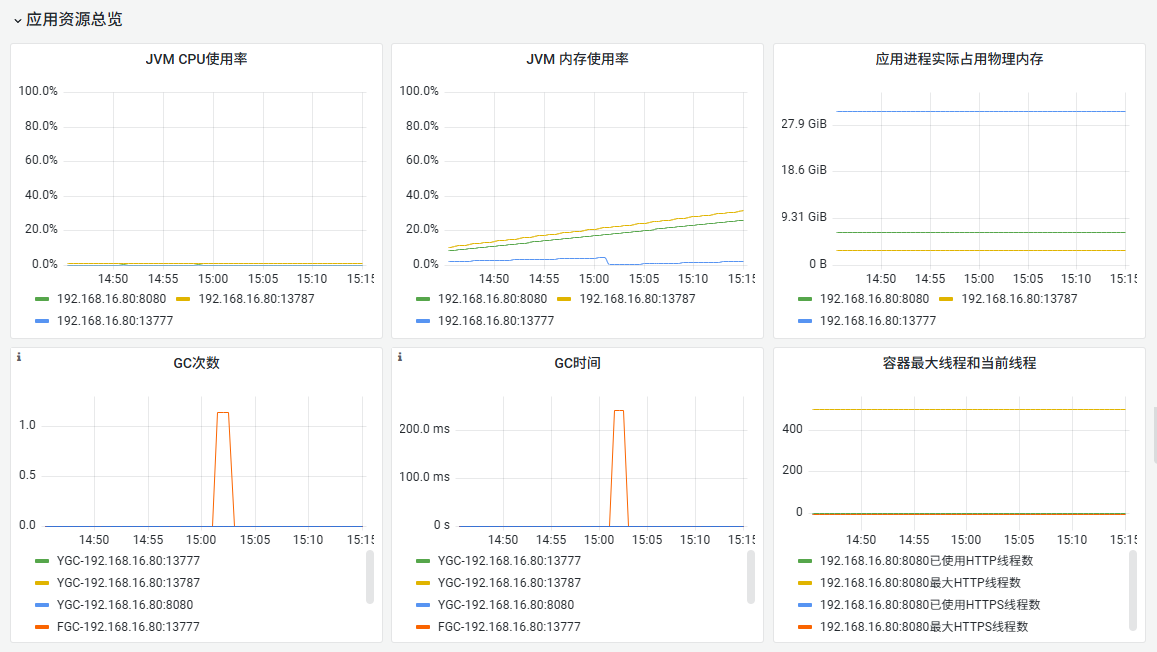Click yellow swatch for 192.168.16.80:13787 in JVM 内存 legend
The height and width of the screenshot is (652, 1157).
(x=564, y=299)
